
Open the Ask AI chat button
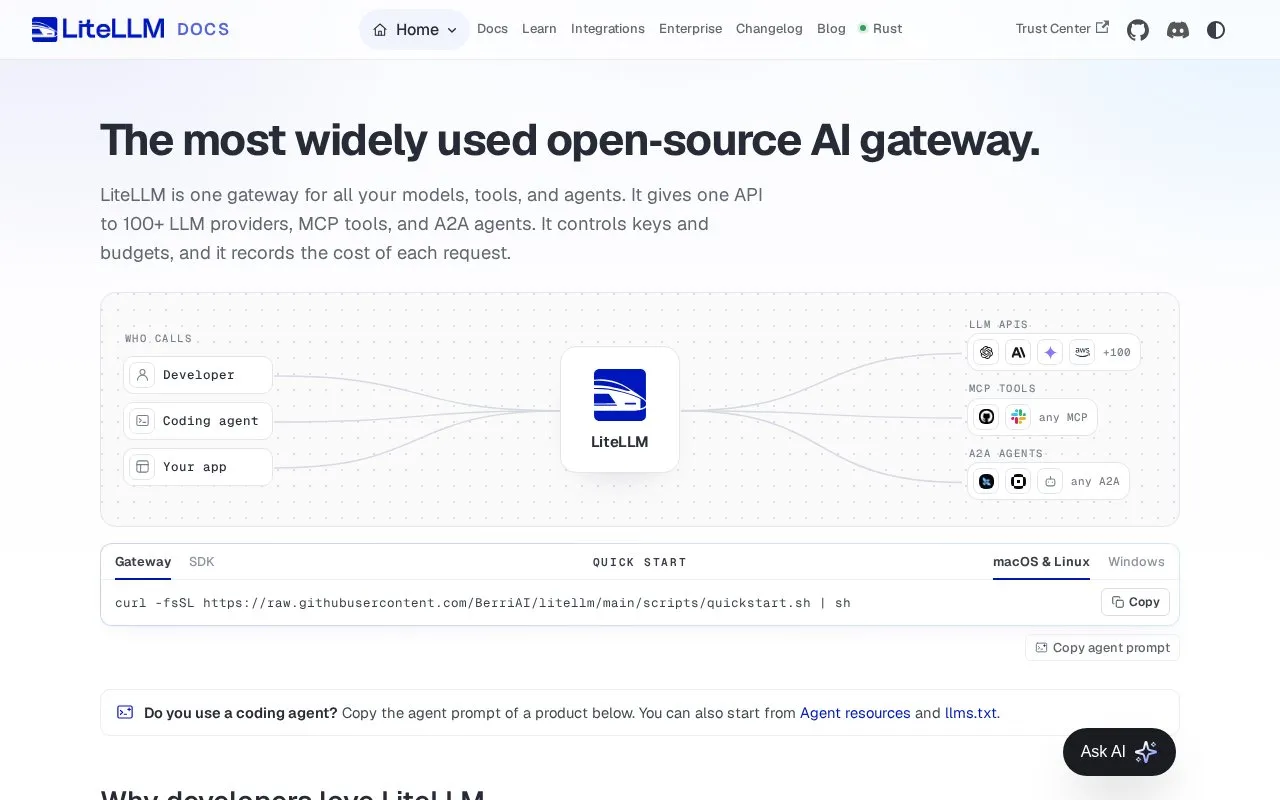tap(1119, 752)
